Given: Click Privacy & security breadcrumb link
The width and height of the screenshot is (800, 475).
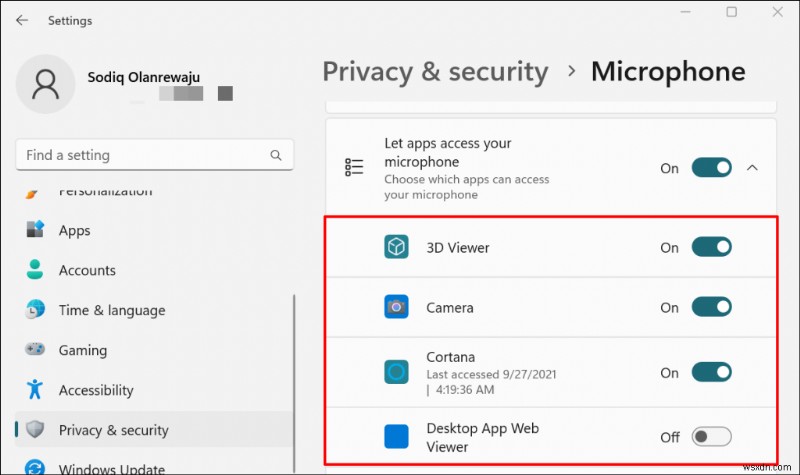Looking at the screenshot, I should tap(435, 72).
